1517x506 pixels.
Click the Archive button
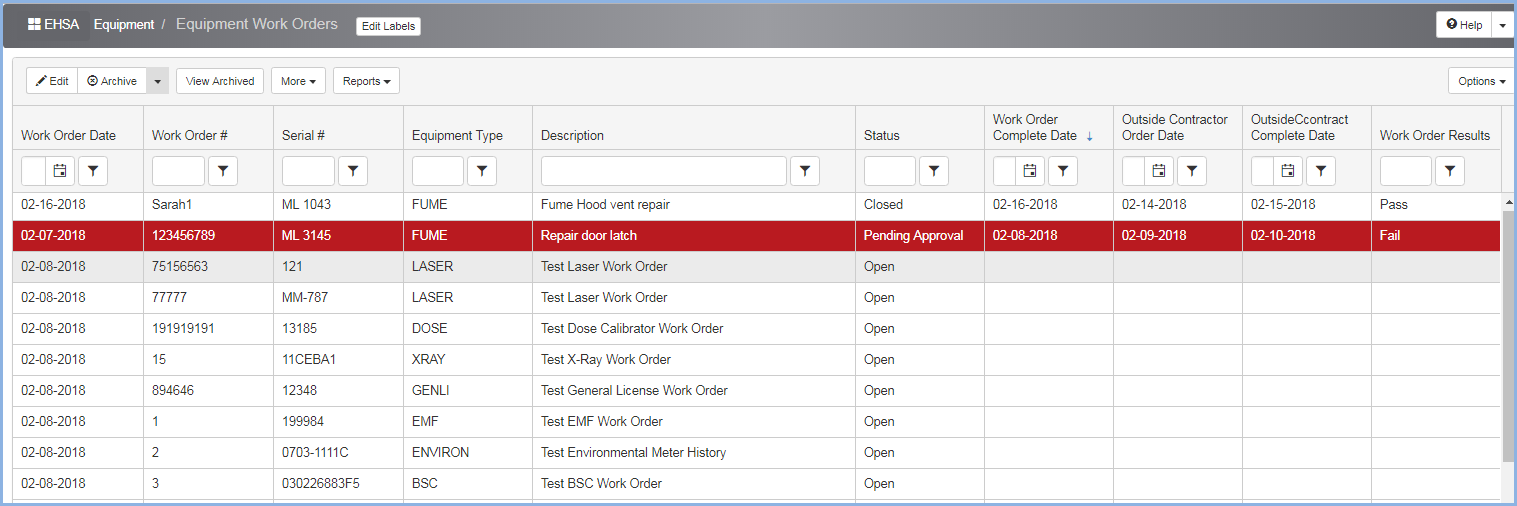click(x=112, y=81)
